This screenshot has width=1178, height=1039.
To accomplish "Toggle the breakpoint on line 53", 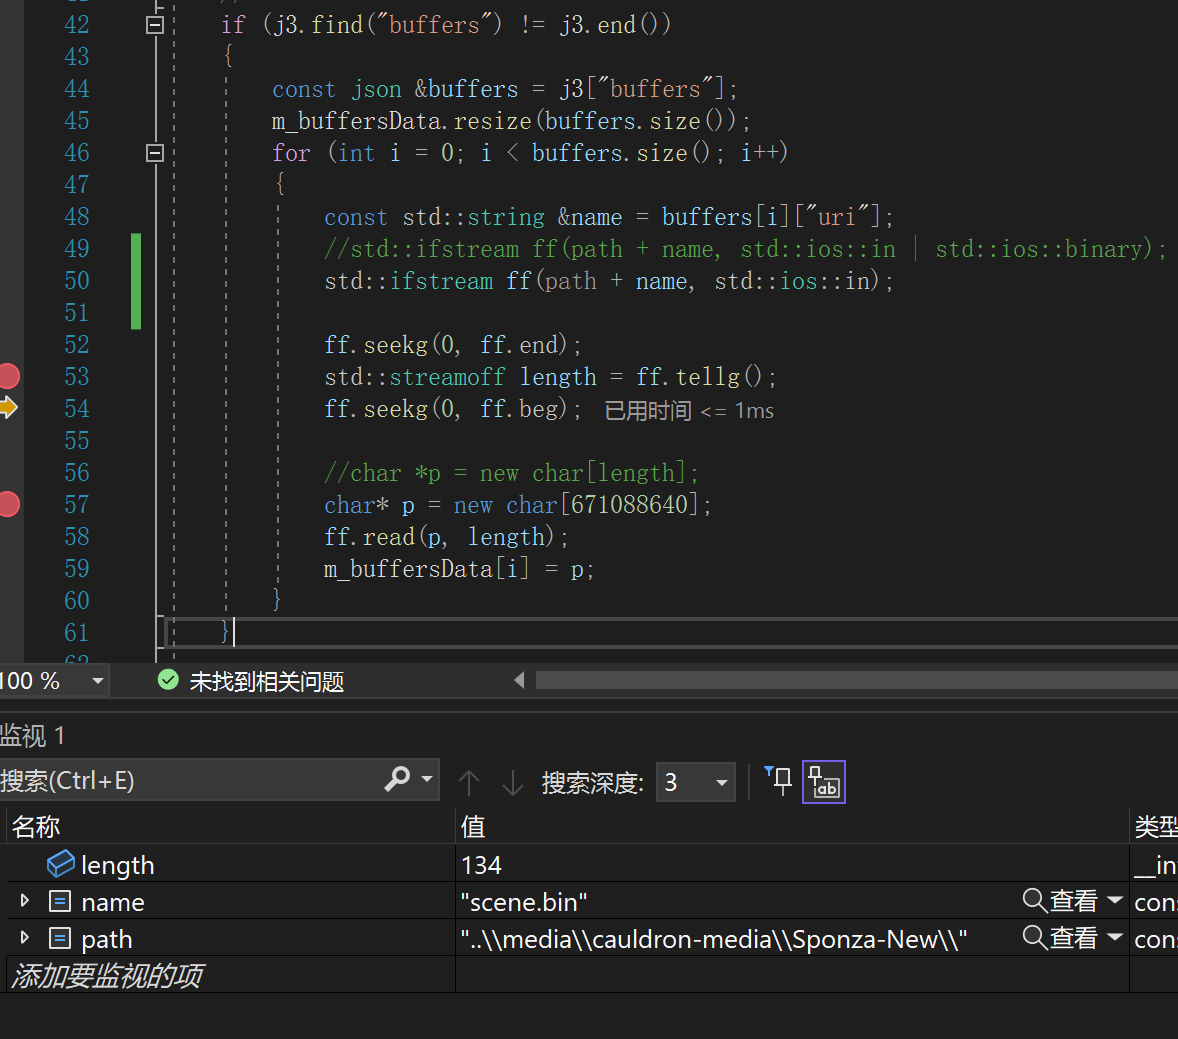I will click(x=10, y=376).
